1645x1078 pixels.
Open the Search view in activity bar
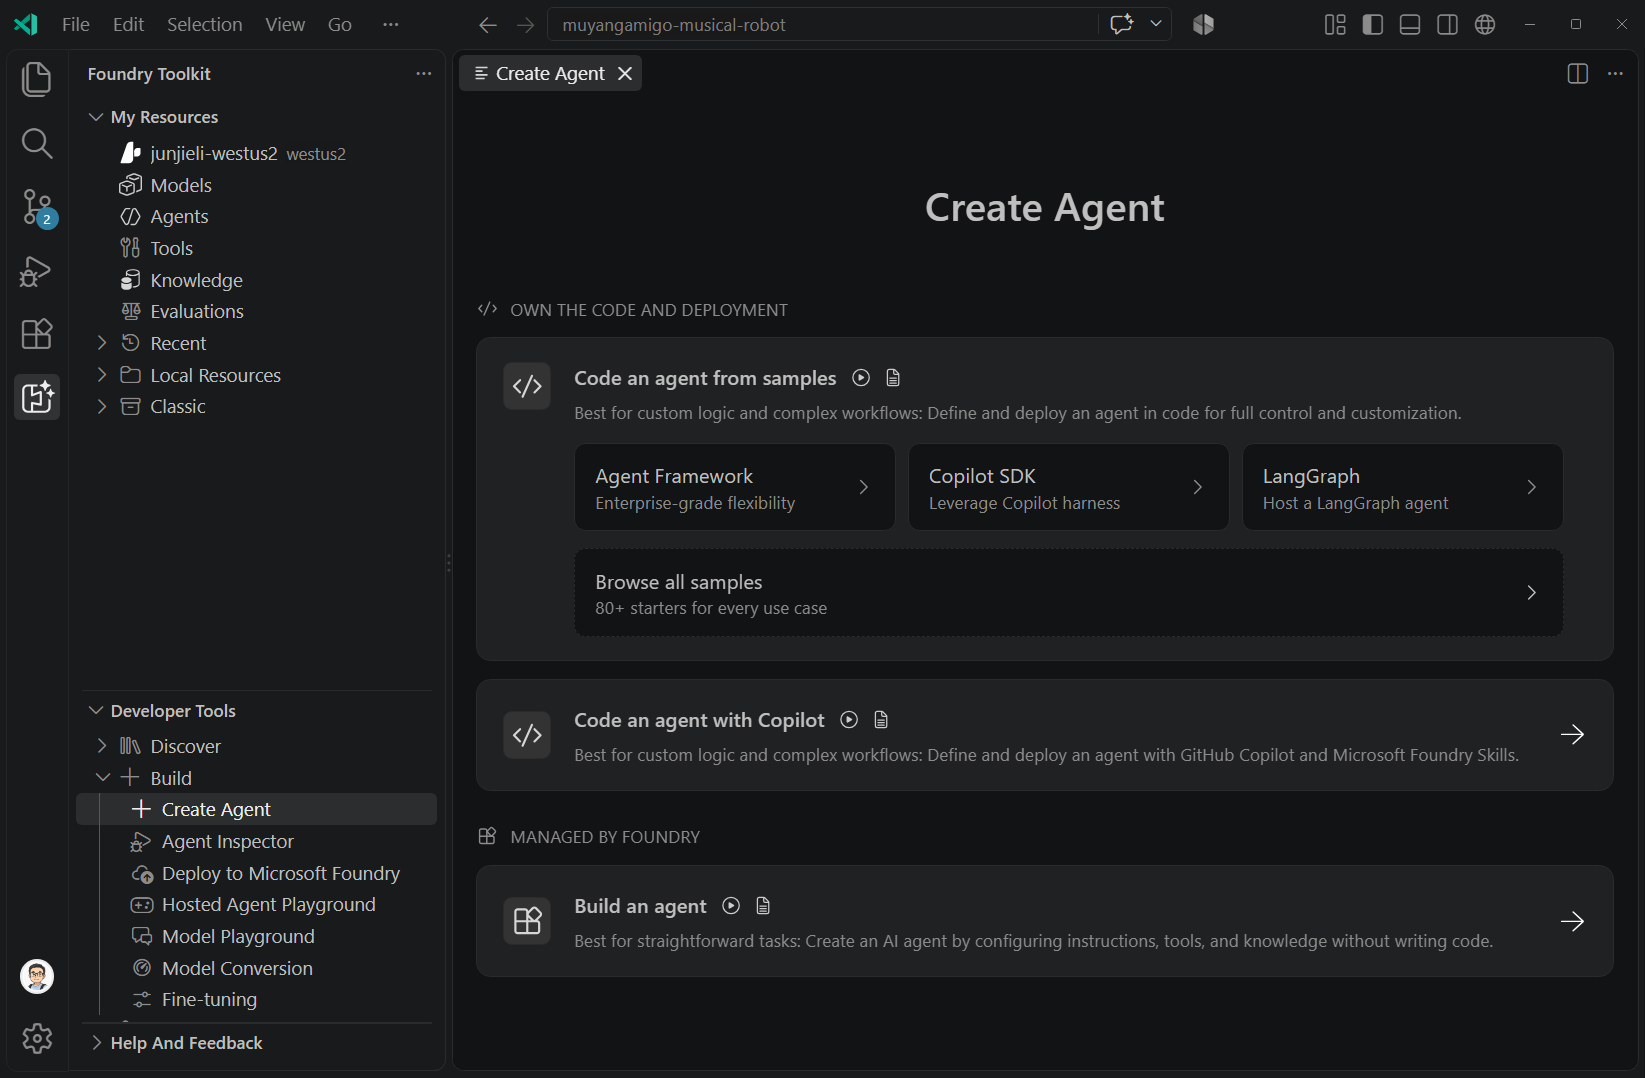click(x=37, y=143)
